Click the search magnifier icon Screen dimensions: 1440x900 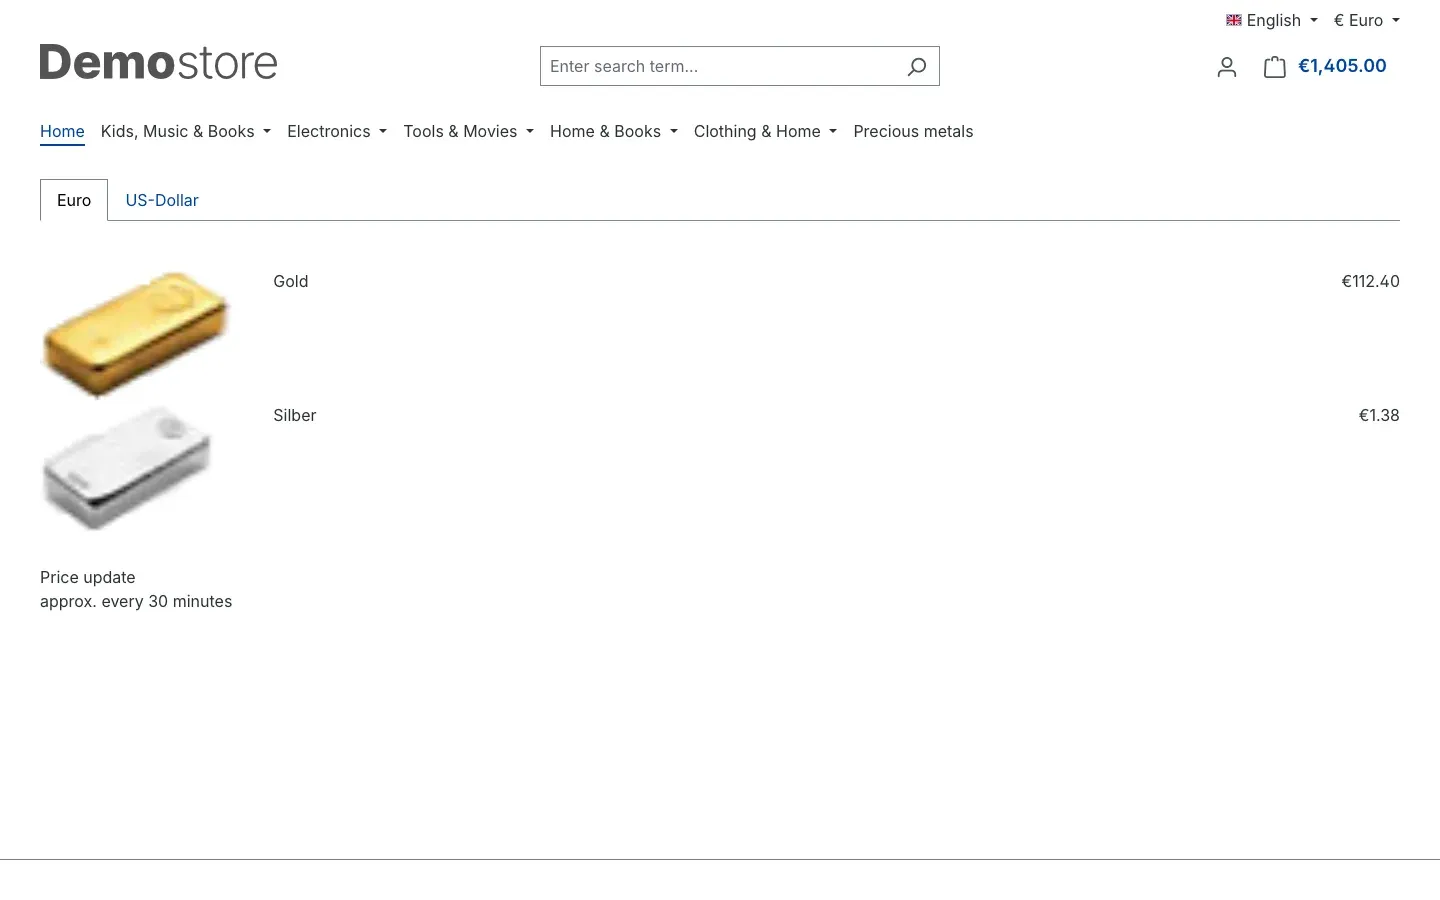(917, 67)
